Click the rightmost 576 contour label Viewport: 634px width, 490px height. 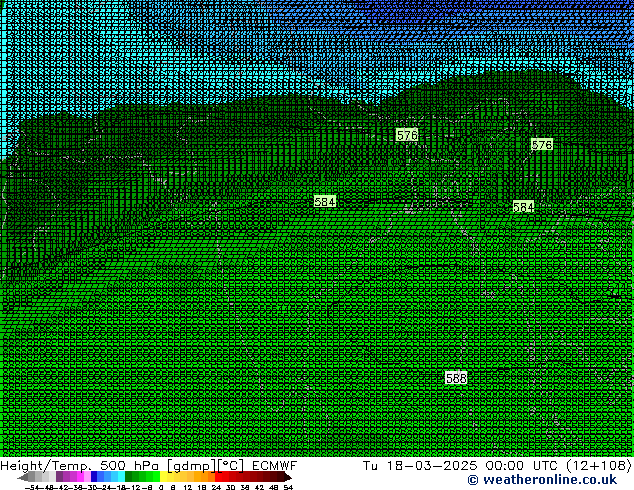(542, 145)
